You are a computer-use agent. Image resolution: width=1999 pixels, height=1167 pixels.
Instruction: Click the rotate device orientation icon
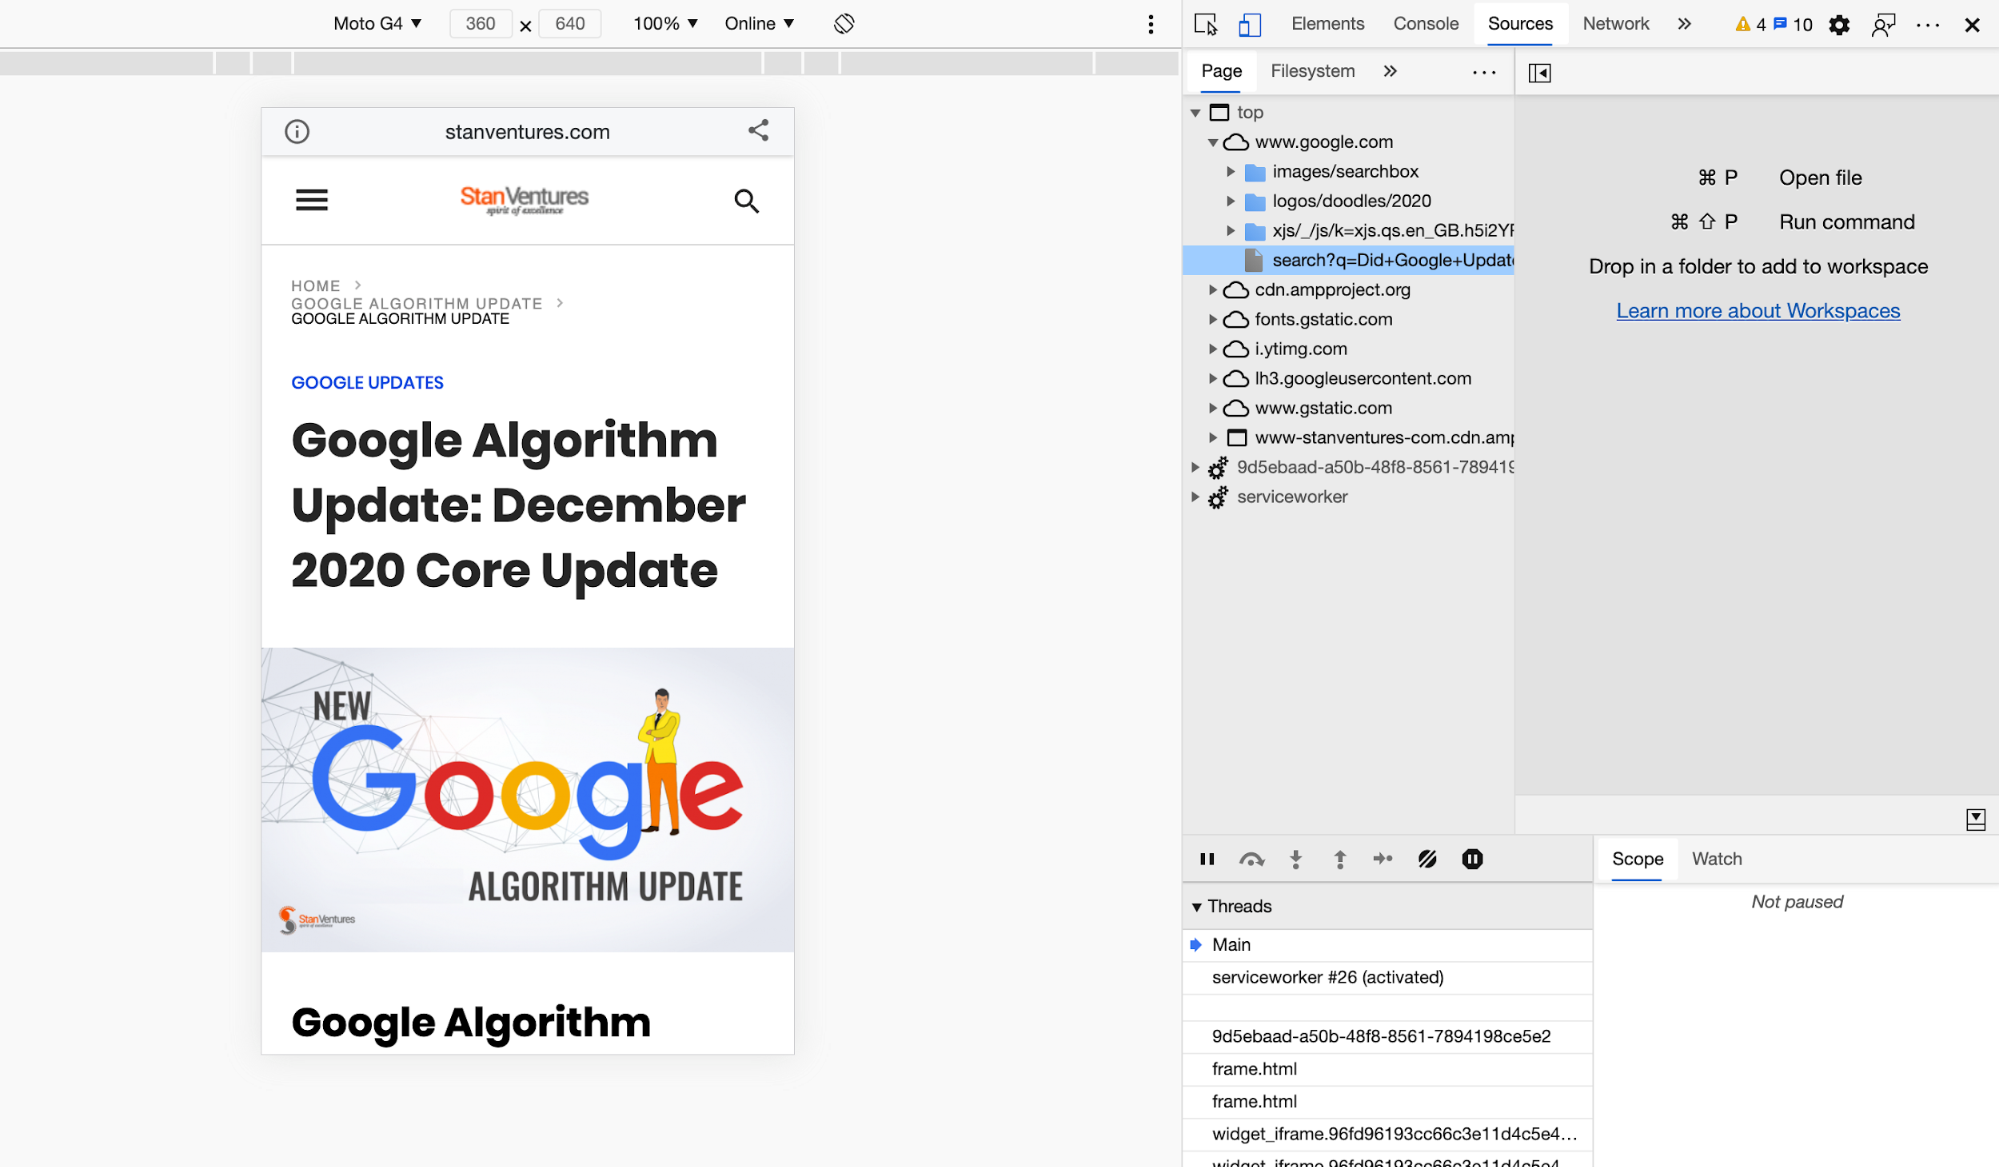[x=844, y=23]
